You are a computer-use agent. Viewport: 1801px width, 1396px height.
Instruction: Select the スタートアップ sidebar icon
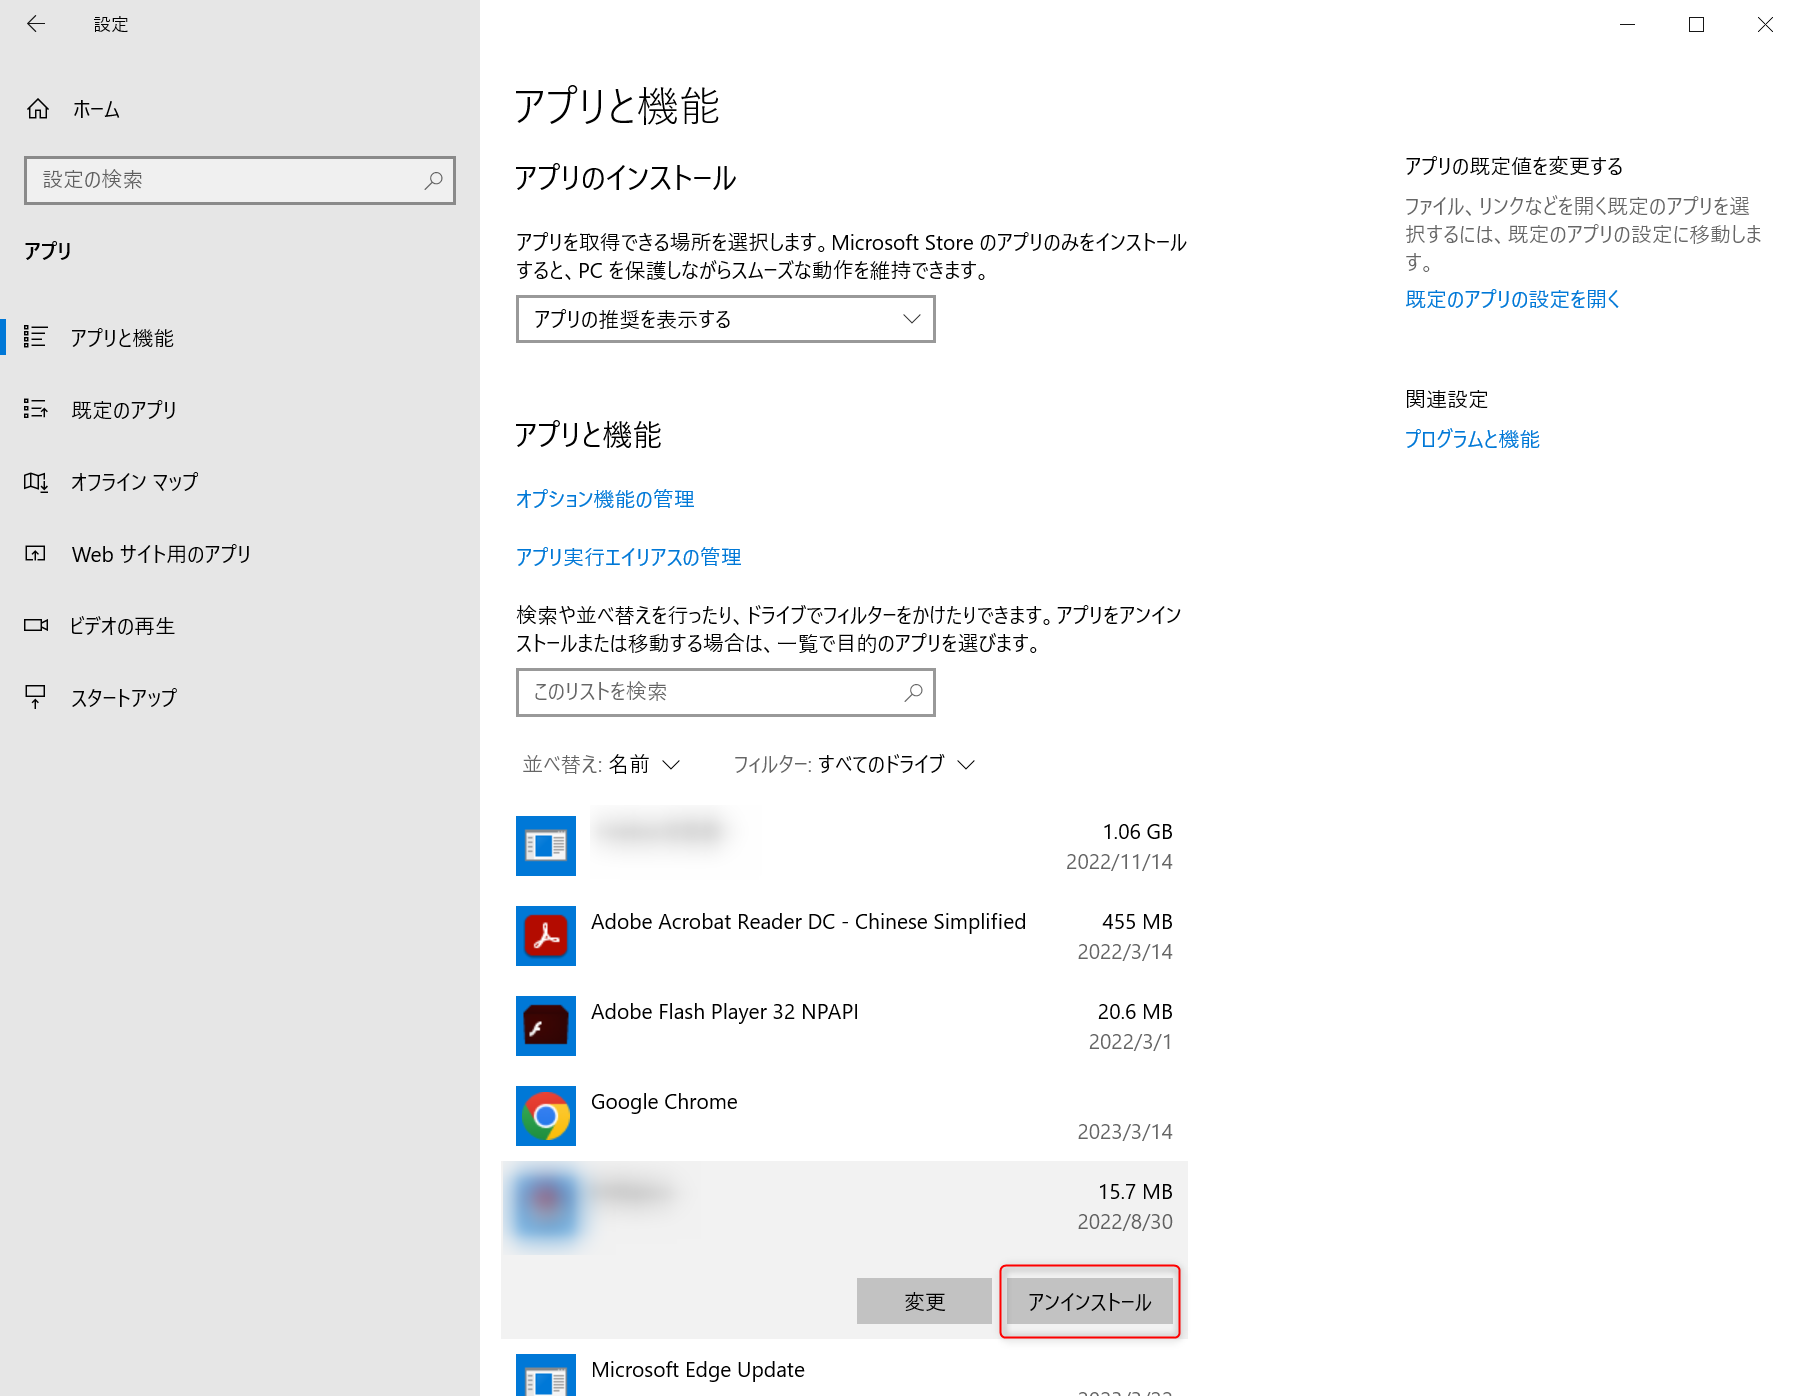click(x=36, y=697)
